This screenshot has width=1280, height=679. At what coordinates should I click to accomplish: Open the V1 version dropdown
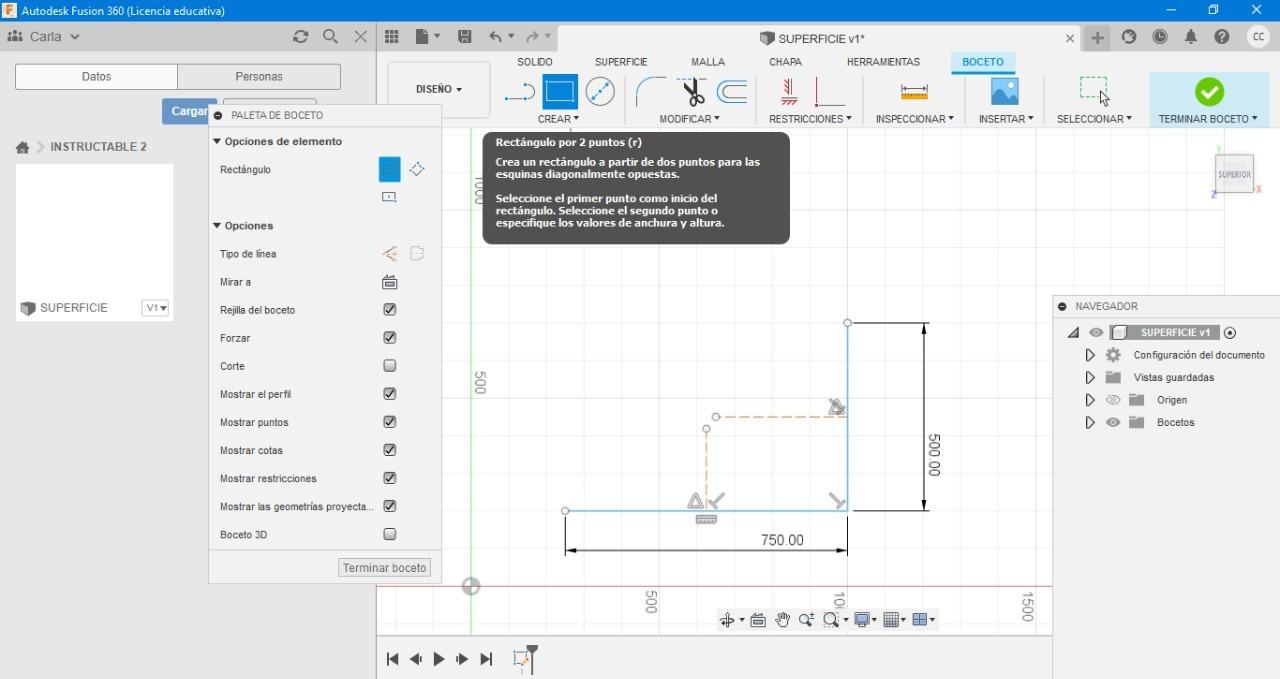tap(155, 308)
